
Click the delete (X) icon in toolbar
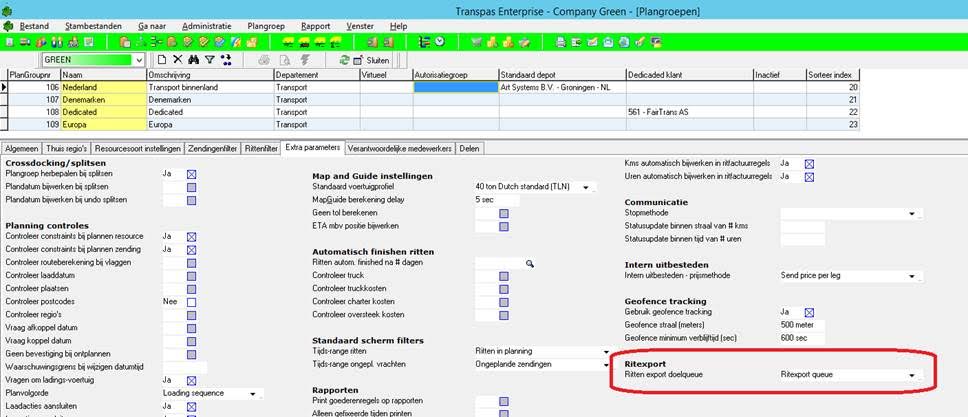[178, 60]
